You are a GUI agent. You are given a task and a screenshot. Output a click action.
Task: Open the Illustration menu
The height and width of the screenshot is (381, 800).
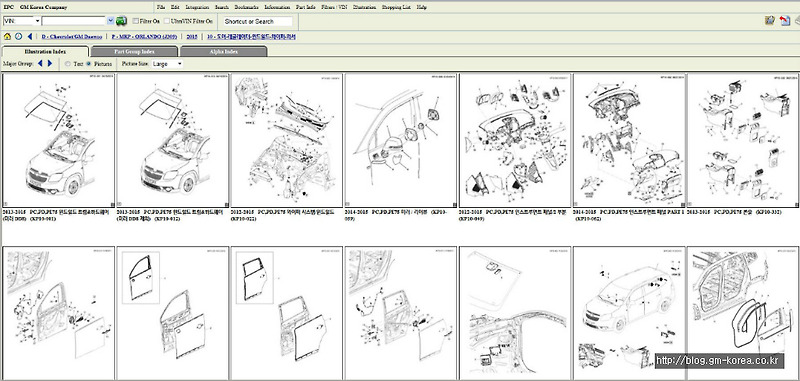click(364, 7)
